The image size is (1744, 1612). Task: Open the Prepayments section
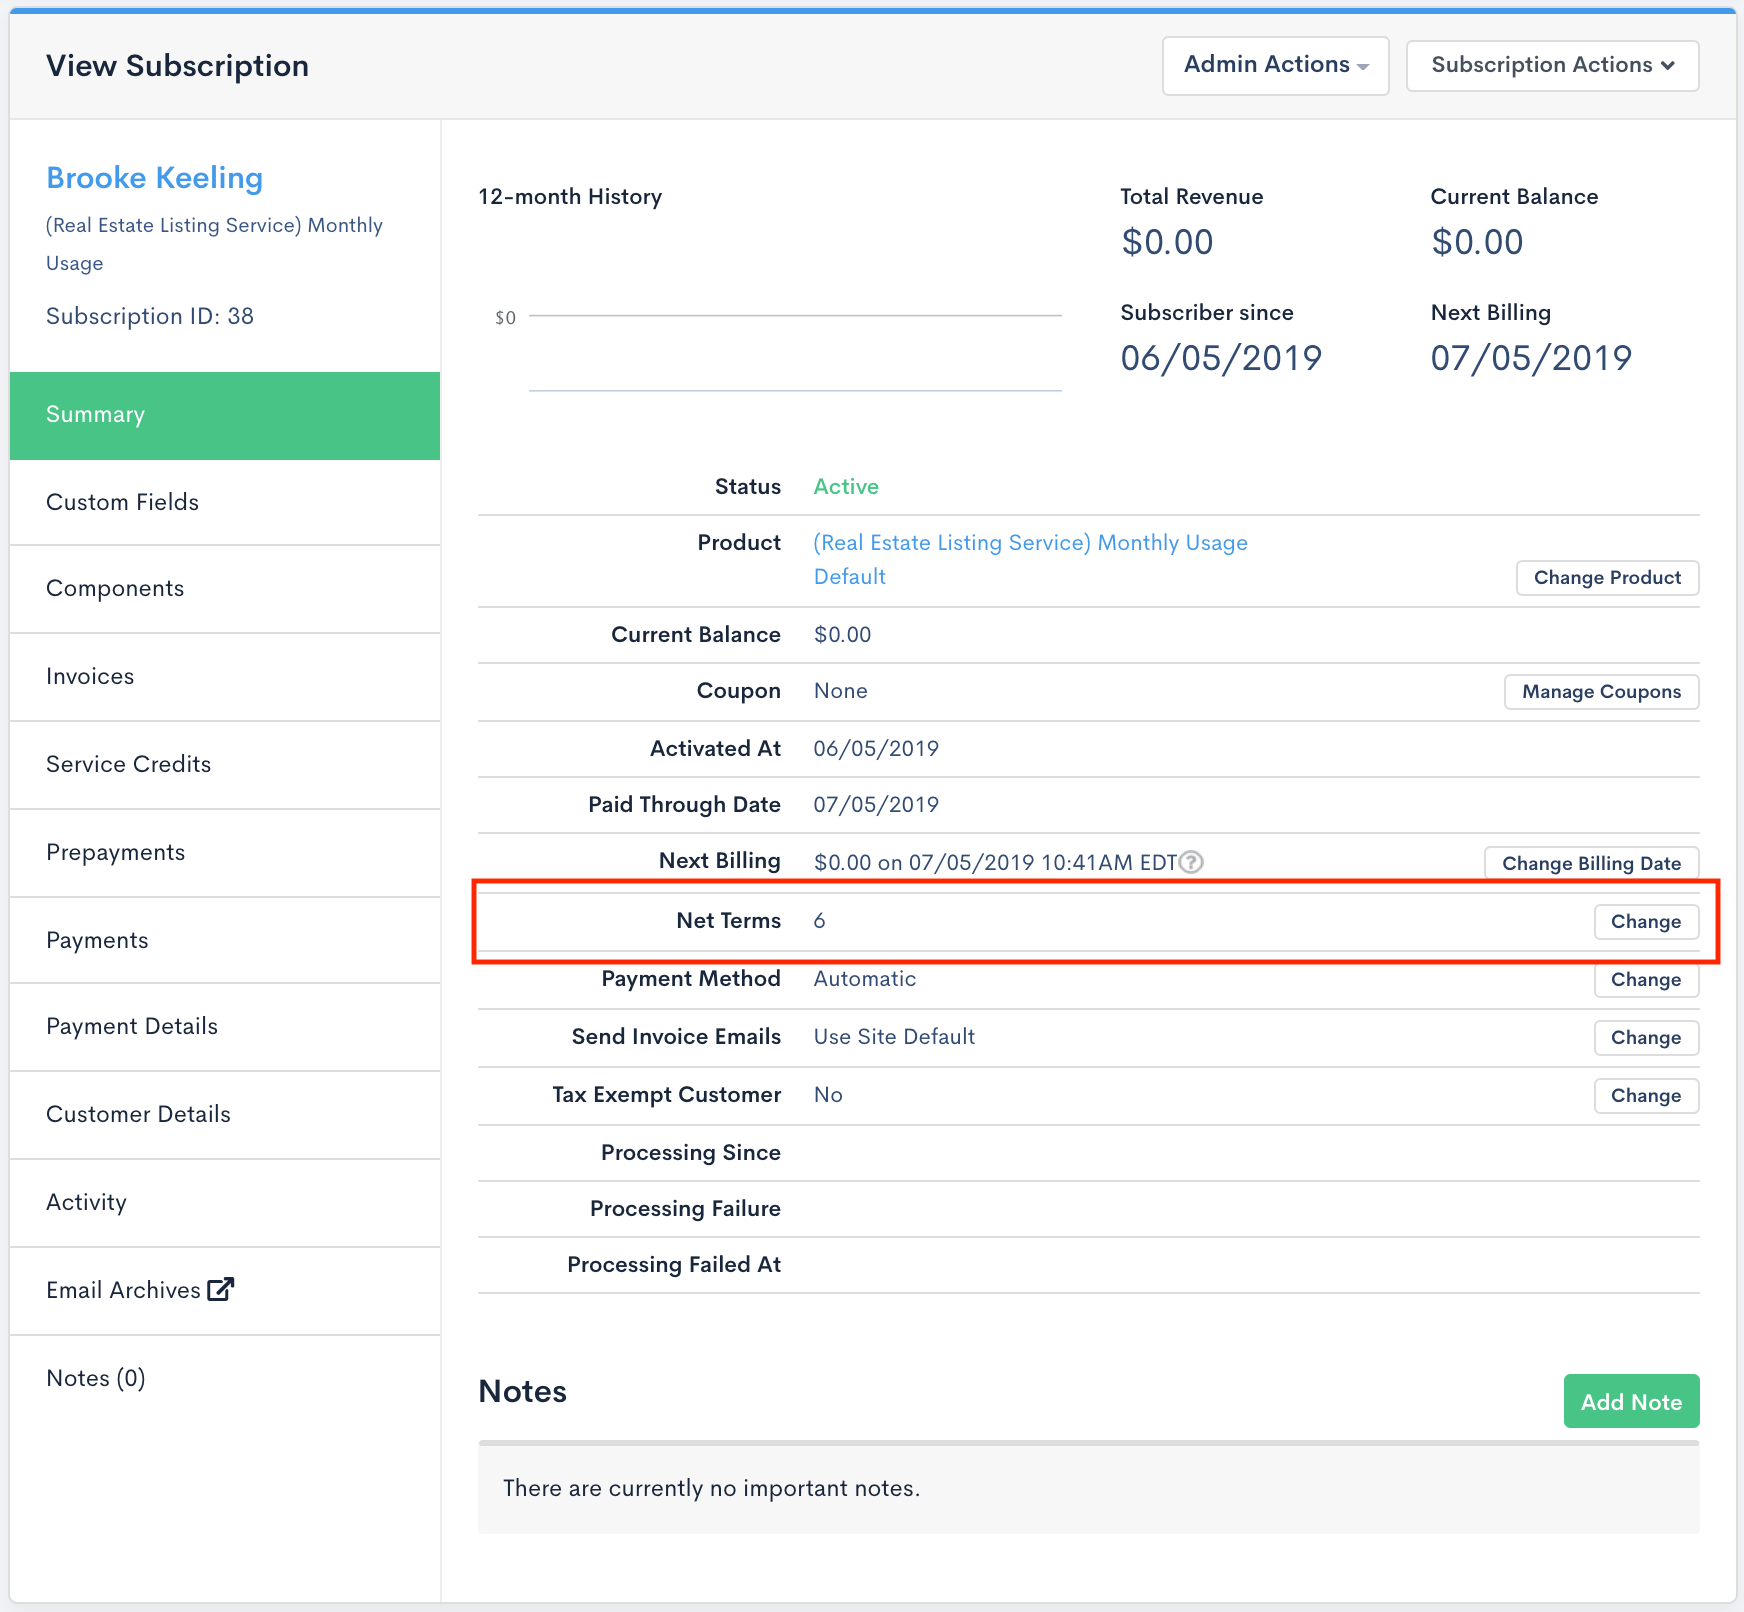point(225,853)
